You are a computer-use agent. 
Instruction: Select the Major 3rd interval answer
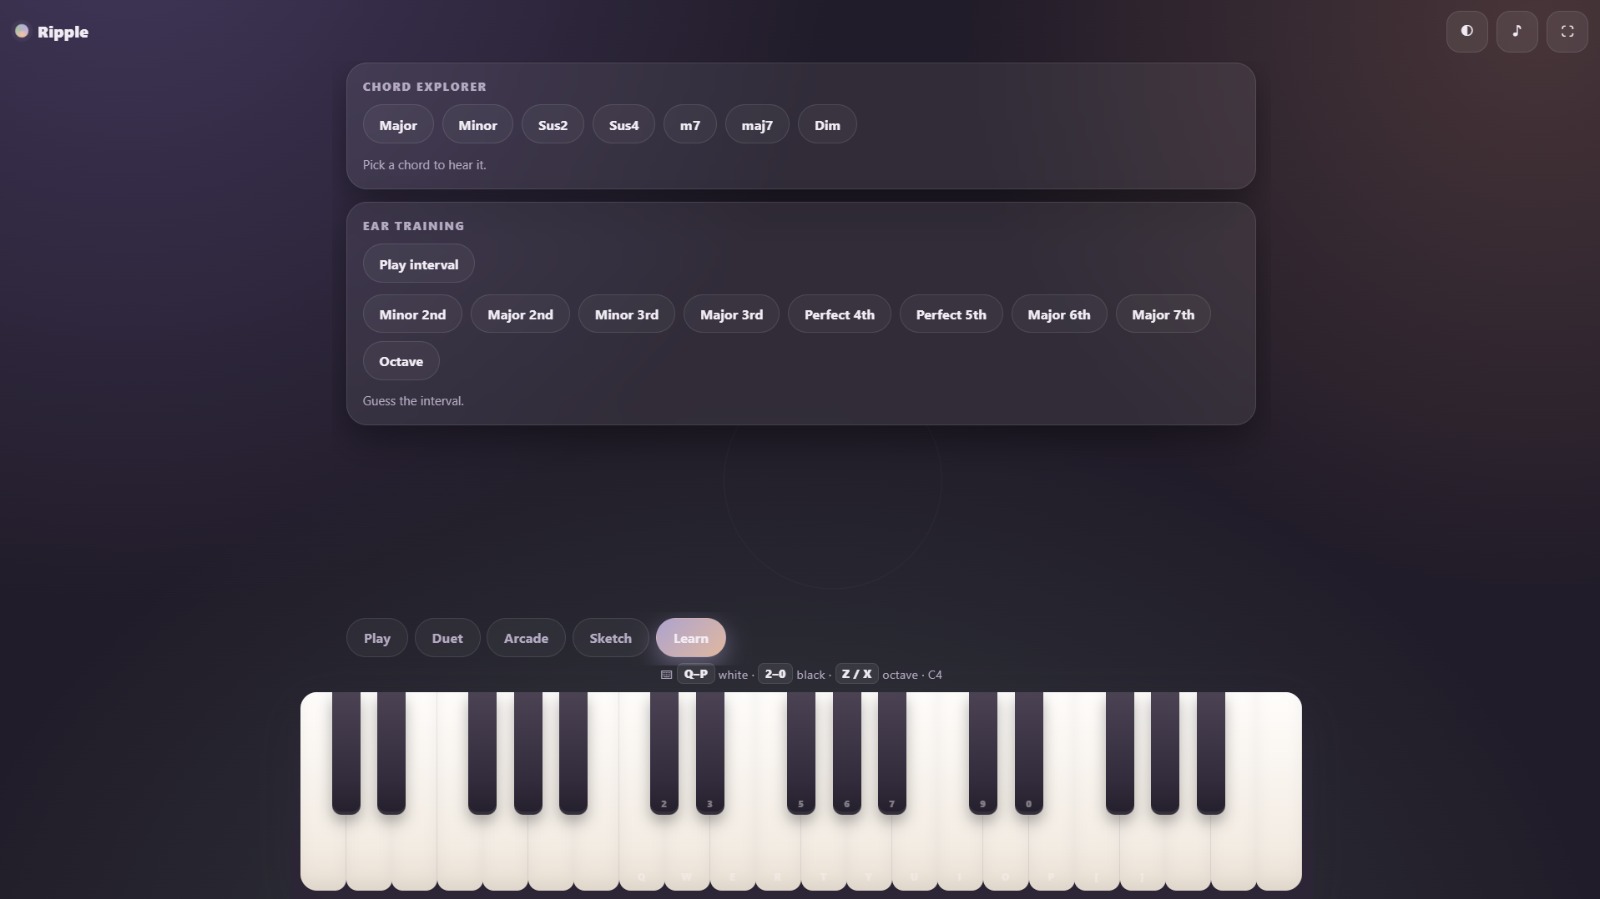[x=731, y=314]
